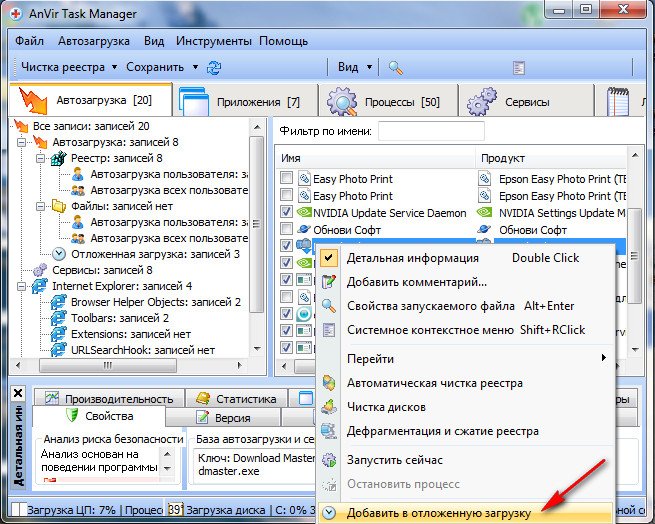The width and height of the screenshot is (655, 524).
Task: Open the Файл menu
Action: click(x=29, y=41)
